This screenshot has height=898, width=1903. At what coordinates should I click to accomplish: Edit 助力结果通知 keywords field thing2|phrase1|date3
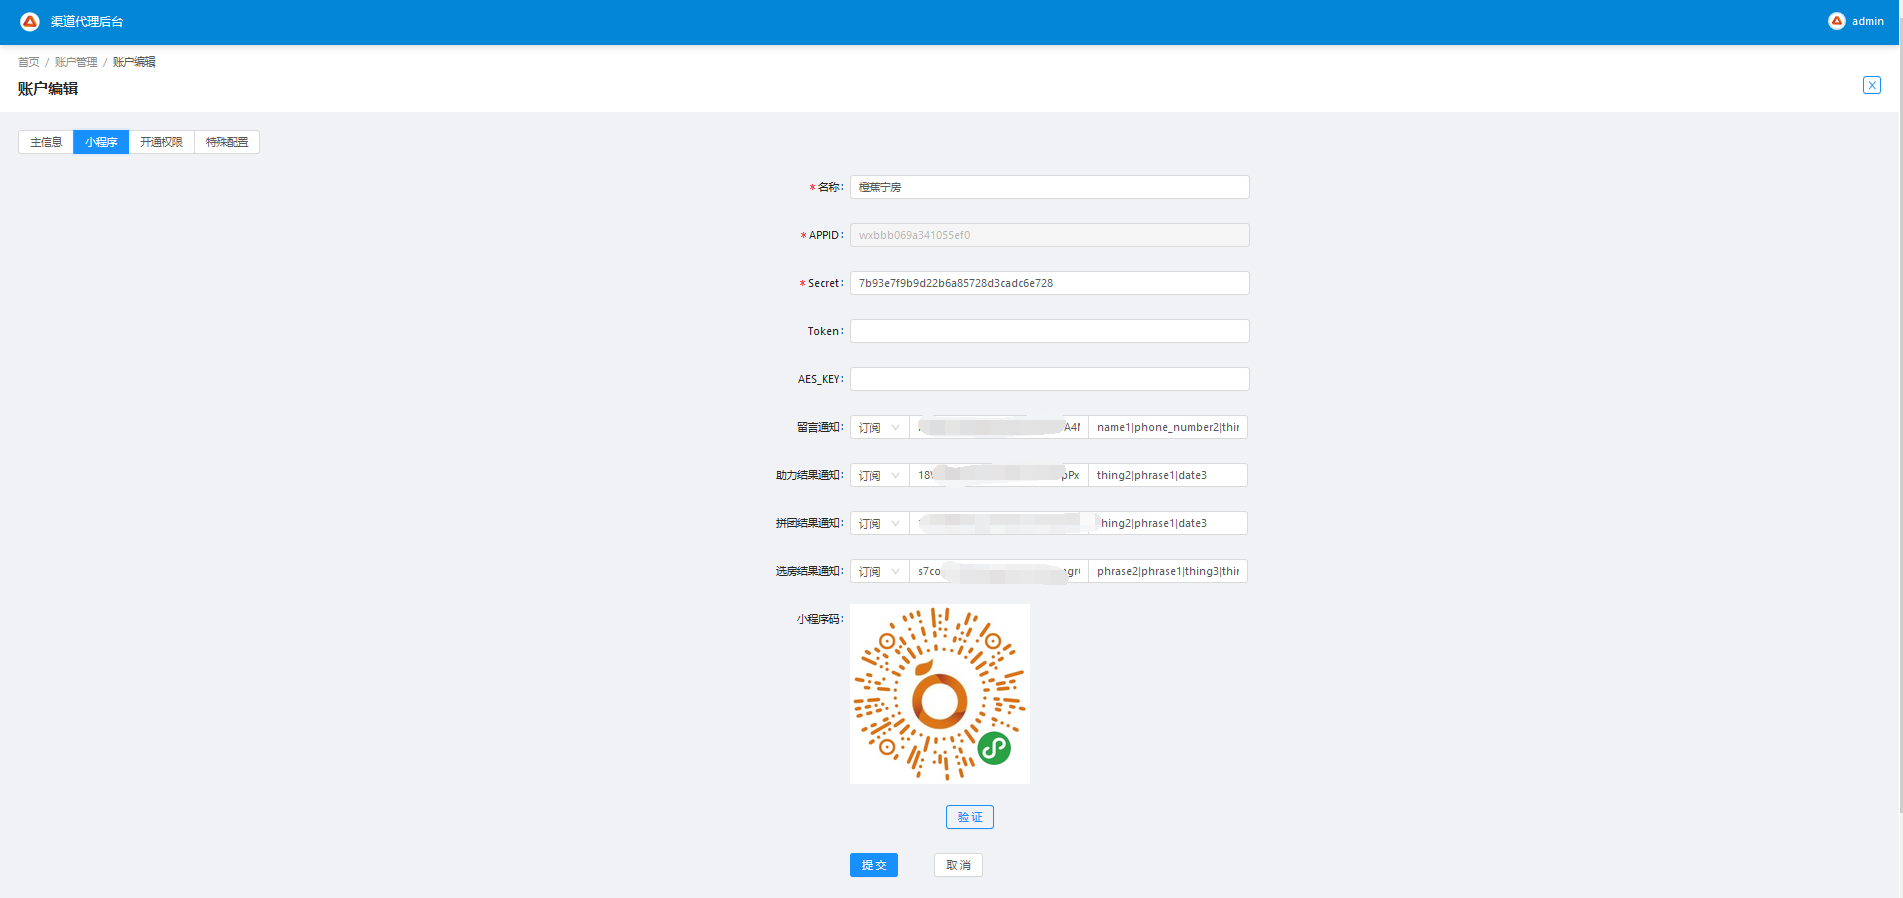[x=1168, y=475]
